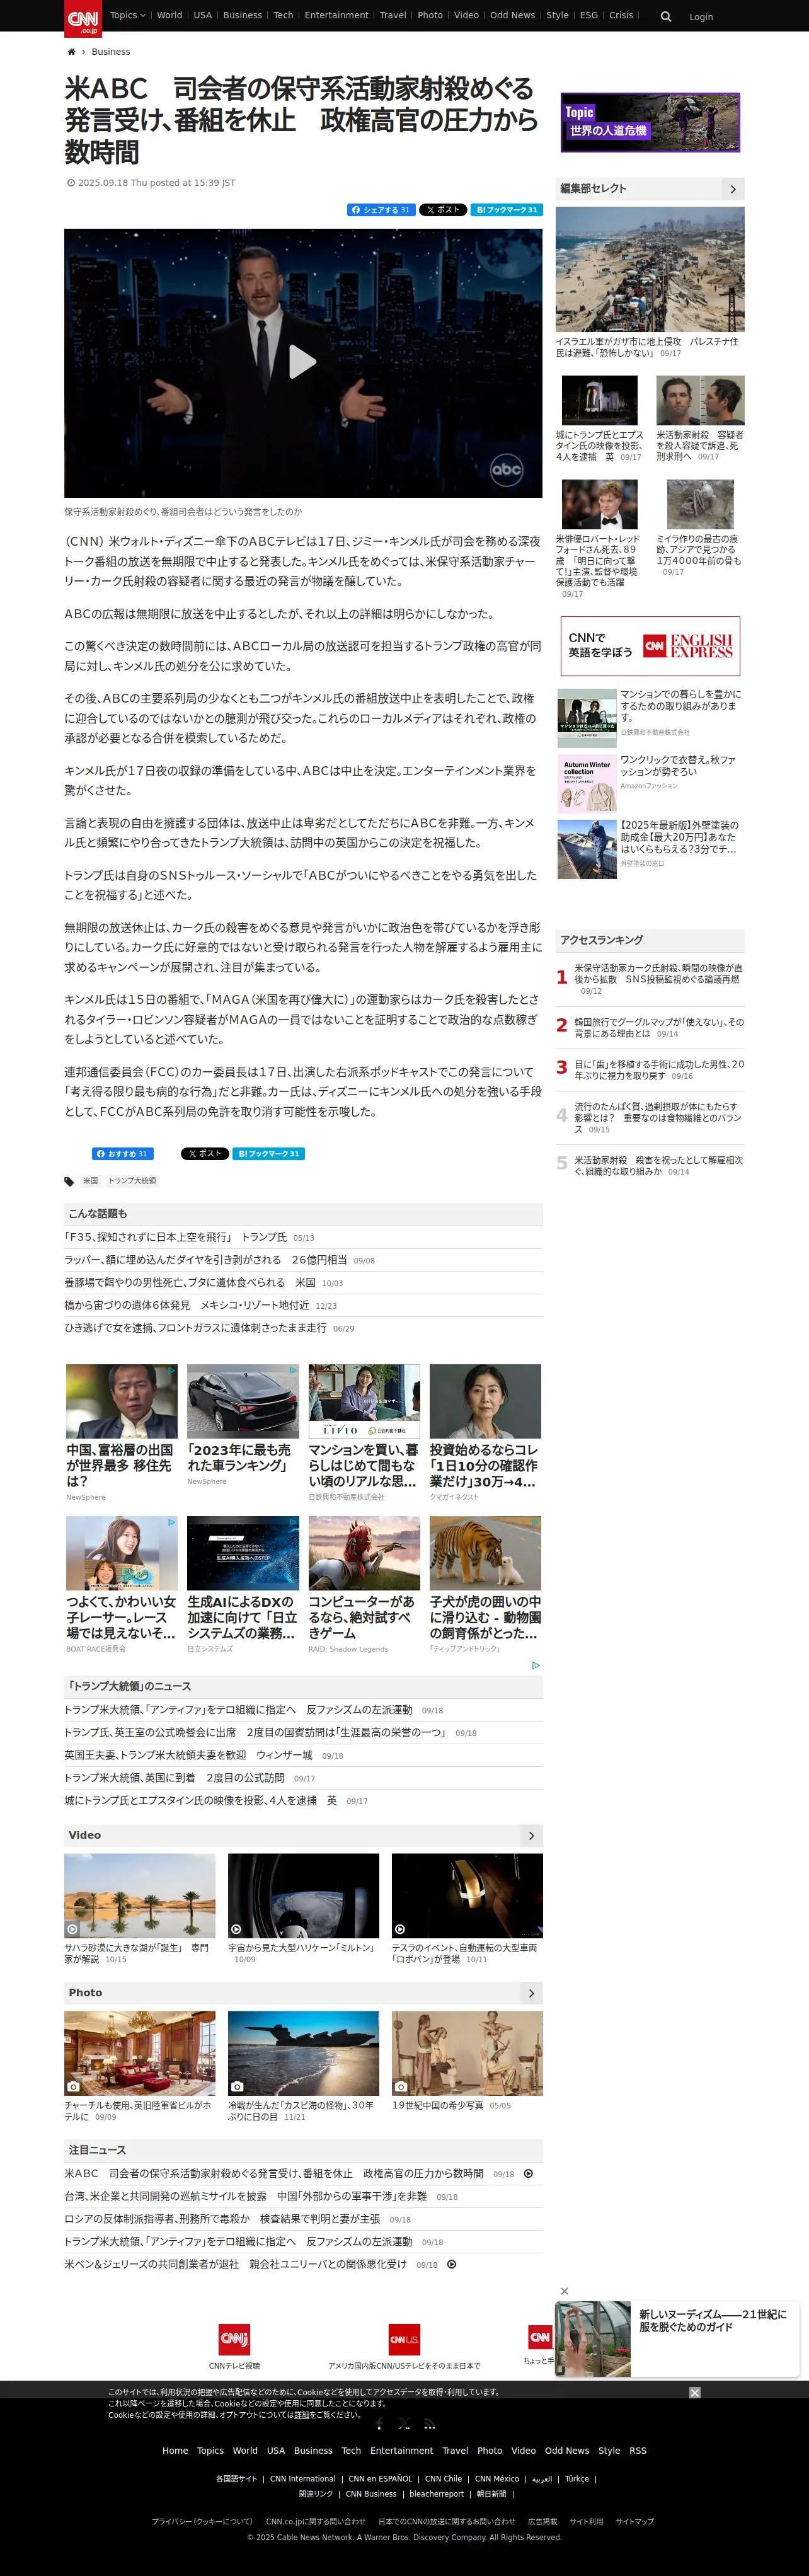Viewport: 809px width, 2576px height.
Task: Open ESG section in top navigation
Action: [589, 15]
